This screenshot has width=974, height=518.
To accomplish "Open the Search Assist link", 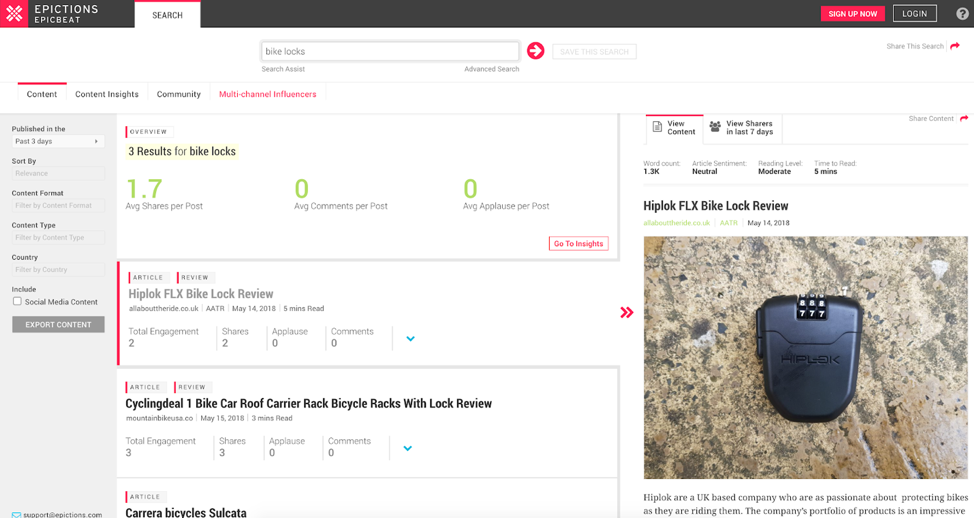I will pos(283,69).
